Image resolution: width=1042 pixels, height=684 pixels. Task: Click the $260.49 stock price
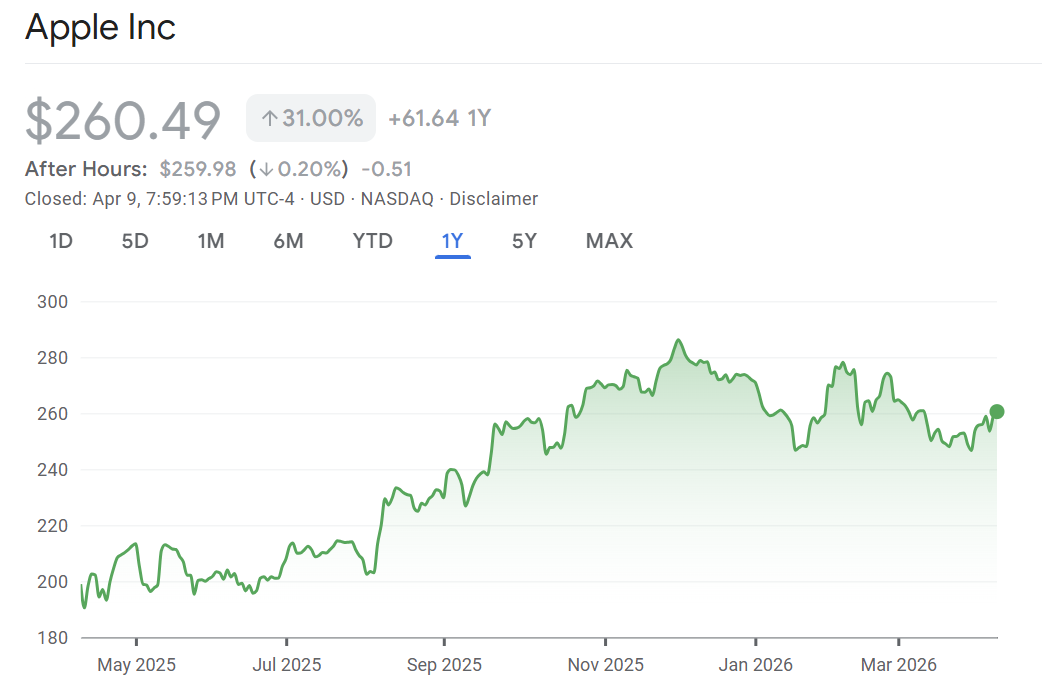click(x=122, y=120)
